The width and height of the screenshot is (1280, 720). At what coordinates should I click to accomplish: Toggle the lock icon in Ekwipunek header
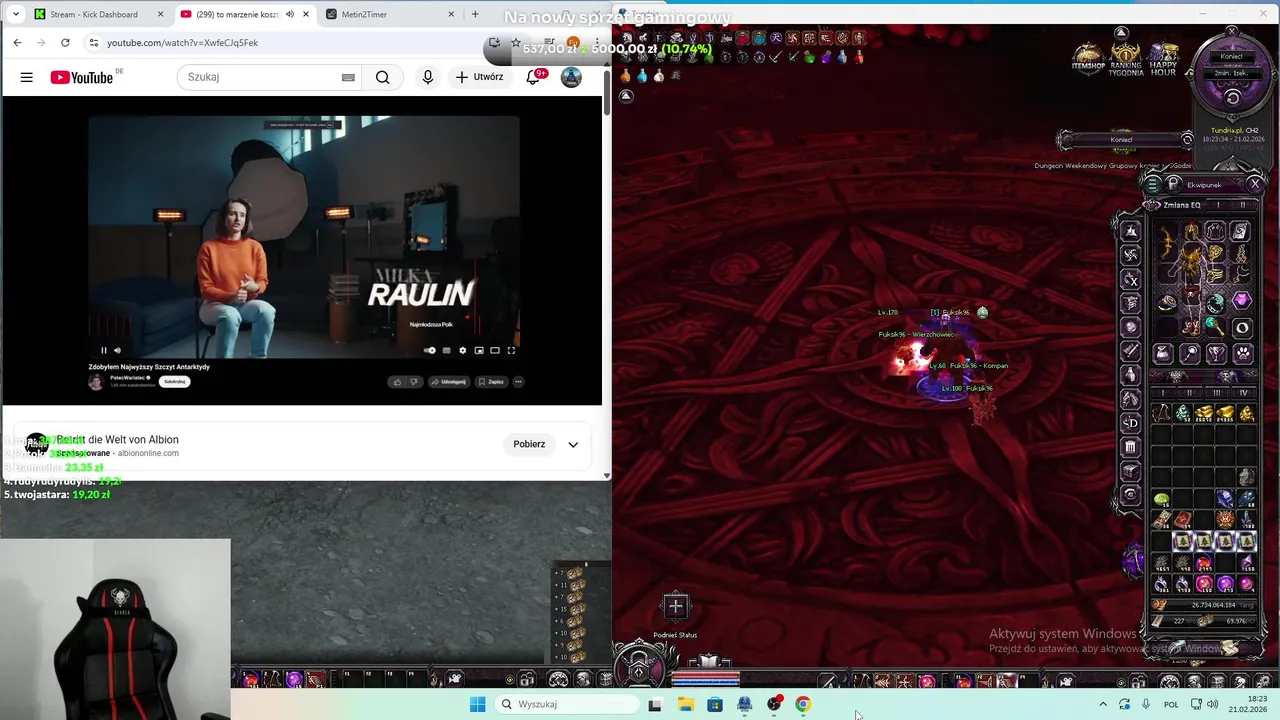[x=1173, y=184]
